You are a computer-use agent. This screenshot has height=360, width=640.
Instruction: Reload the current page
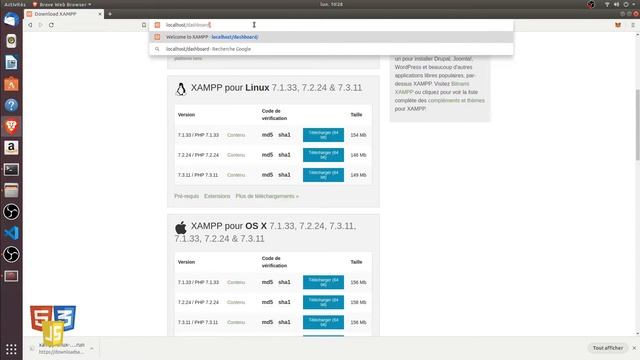click(51, 25)
